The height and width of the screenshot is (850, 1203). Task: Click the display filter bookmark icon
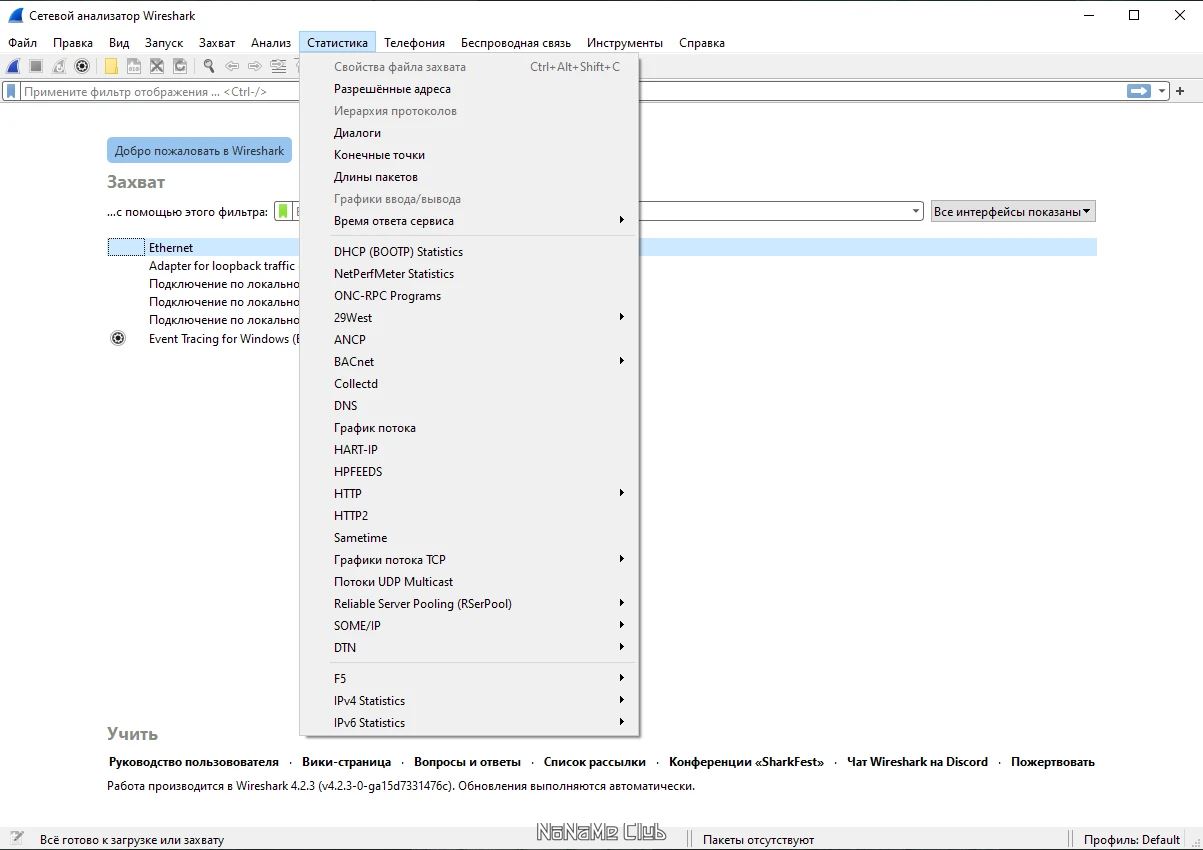[11, 91]
